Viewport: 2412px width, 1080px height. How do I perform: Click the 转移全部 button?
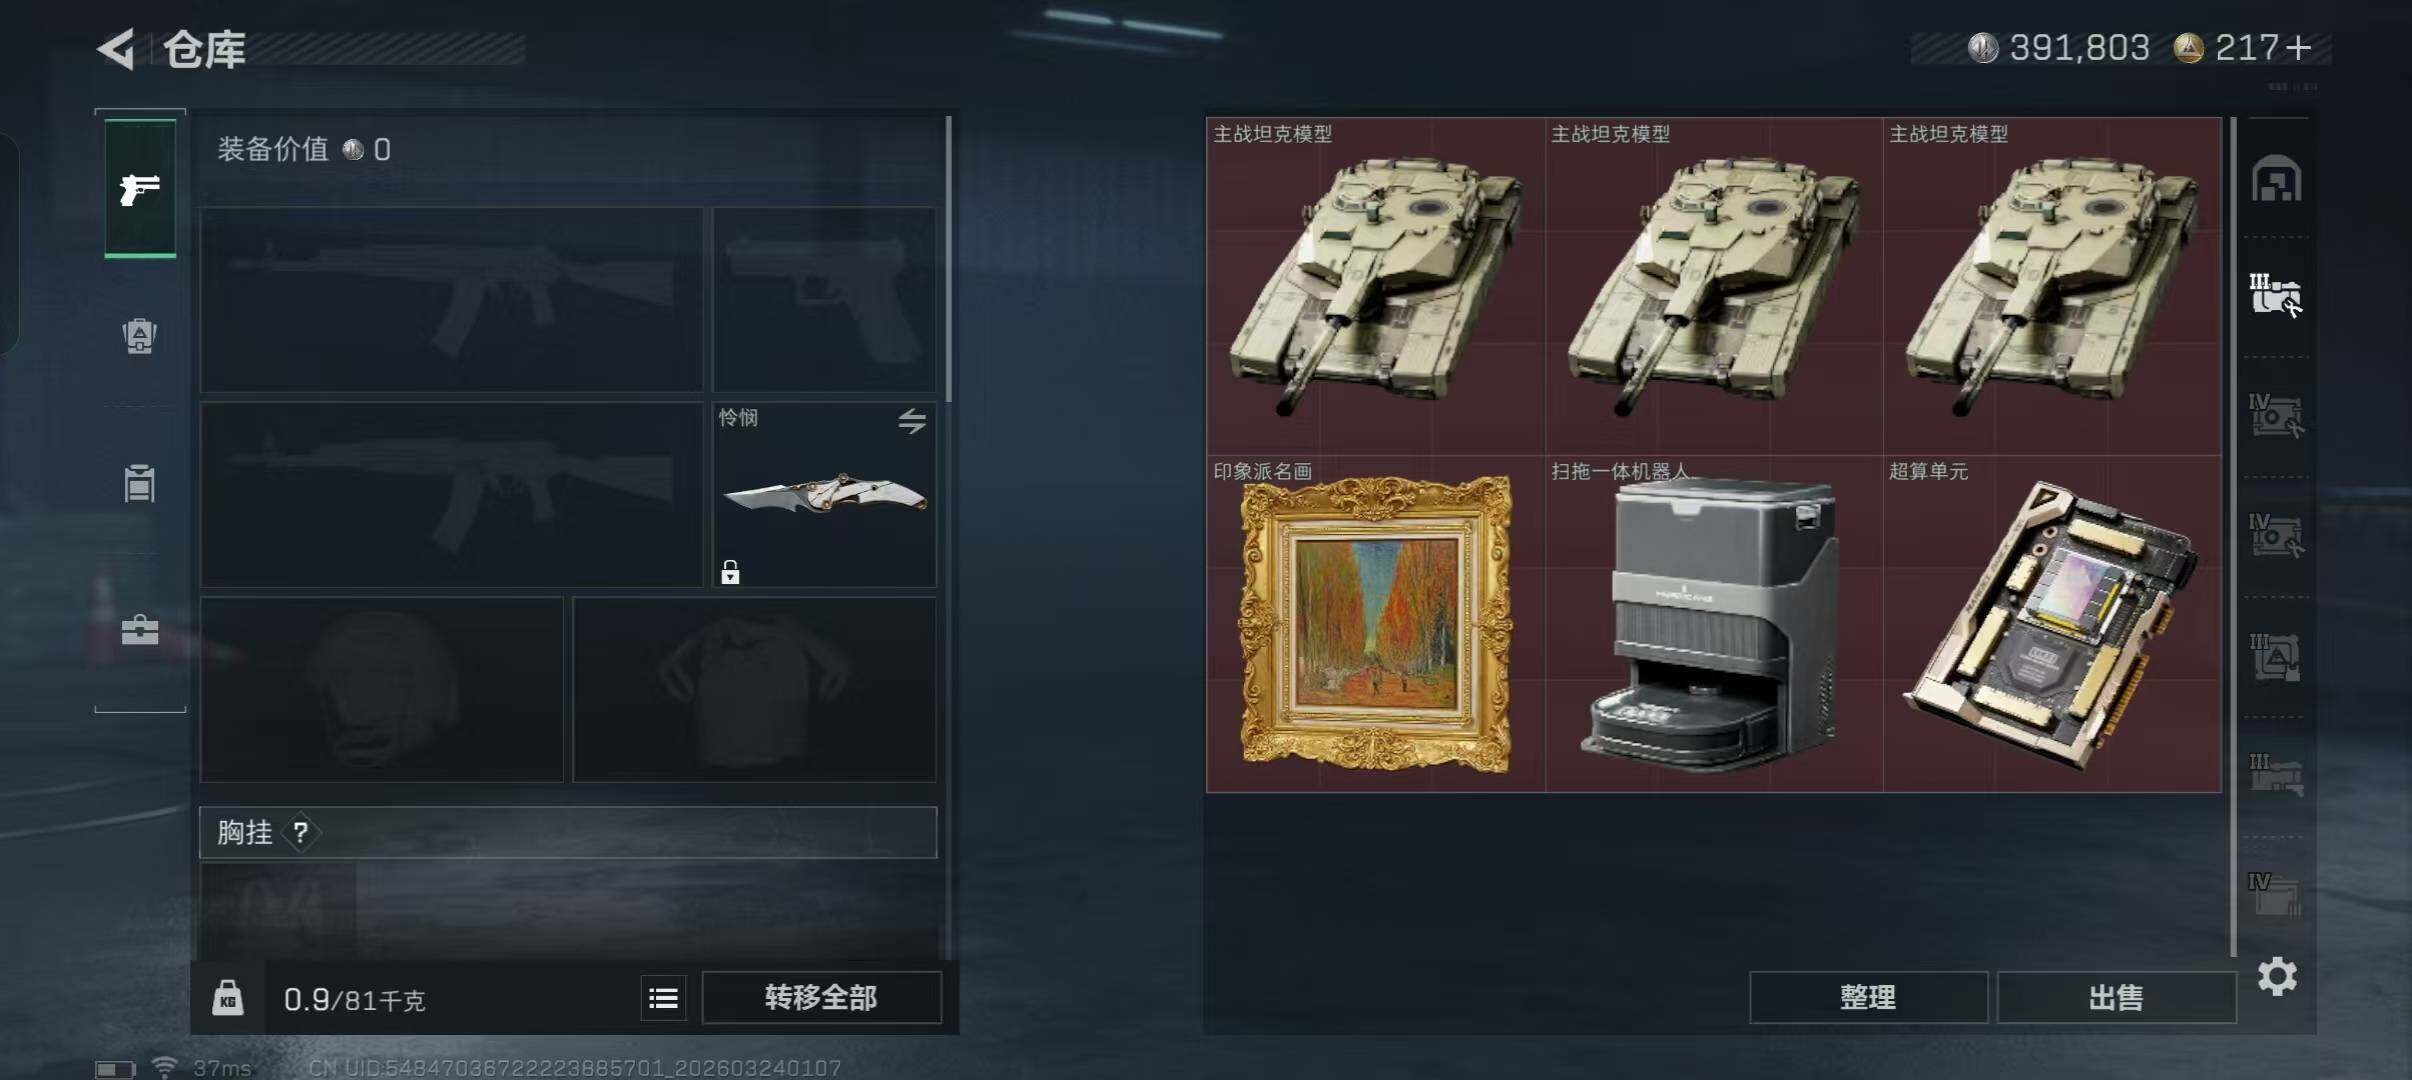point(821,997)
